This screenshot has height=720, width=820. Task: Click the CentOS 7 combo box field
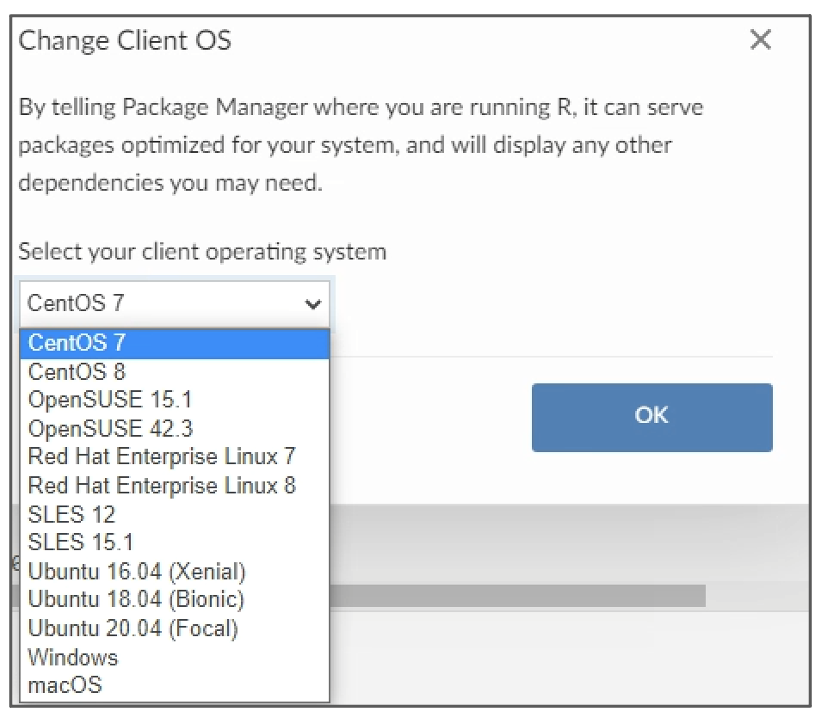(175, 304)
